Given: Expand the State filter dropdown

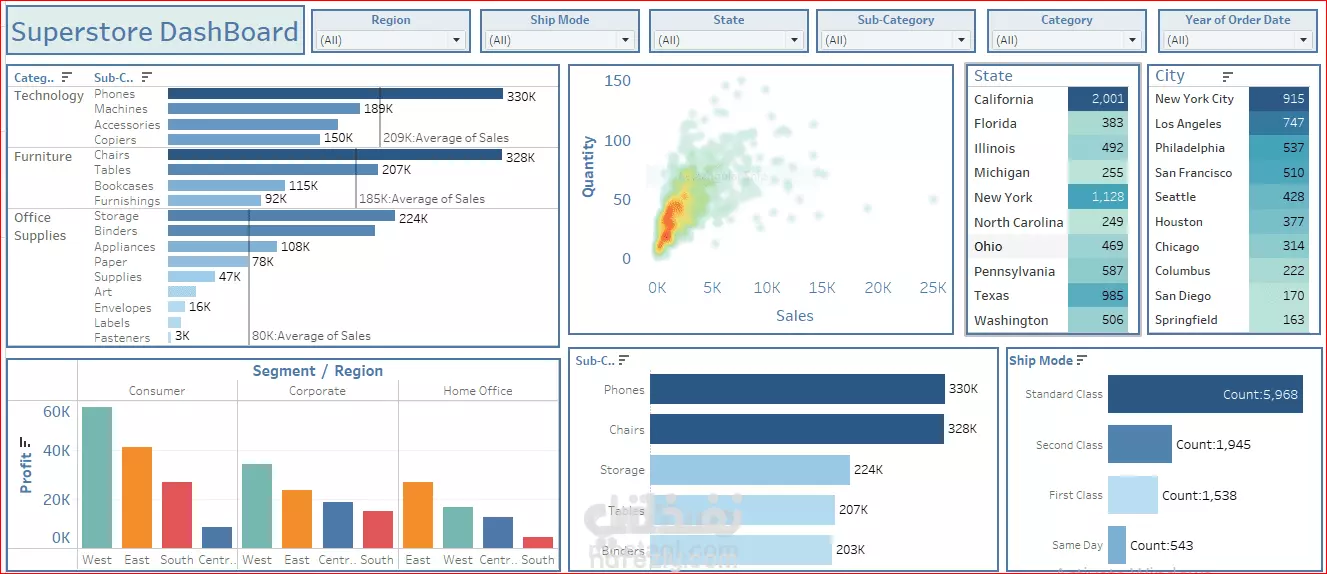Looking at the screenshot, I should click(728, 40).
